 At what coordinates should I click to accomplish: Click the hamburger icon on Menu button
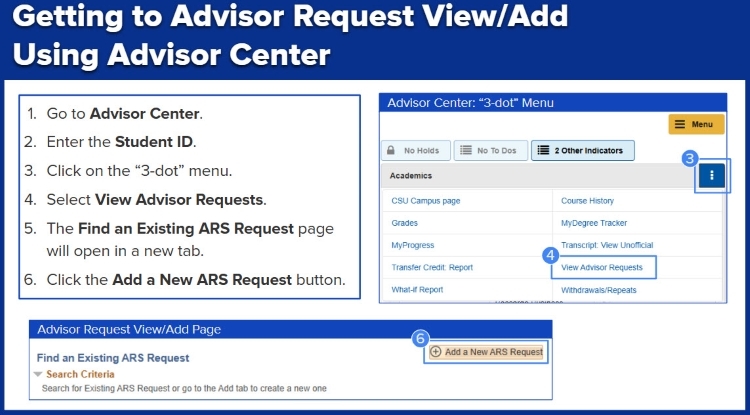(x=681, y=124)
